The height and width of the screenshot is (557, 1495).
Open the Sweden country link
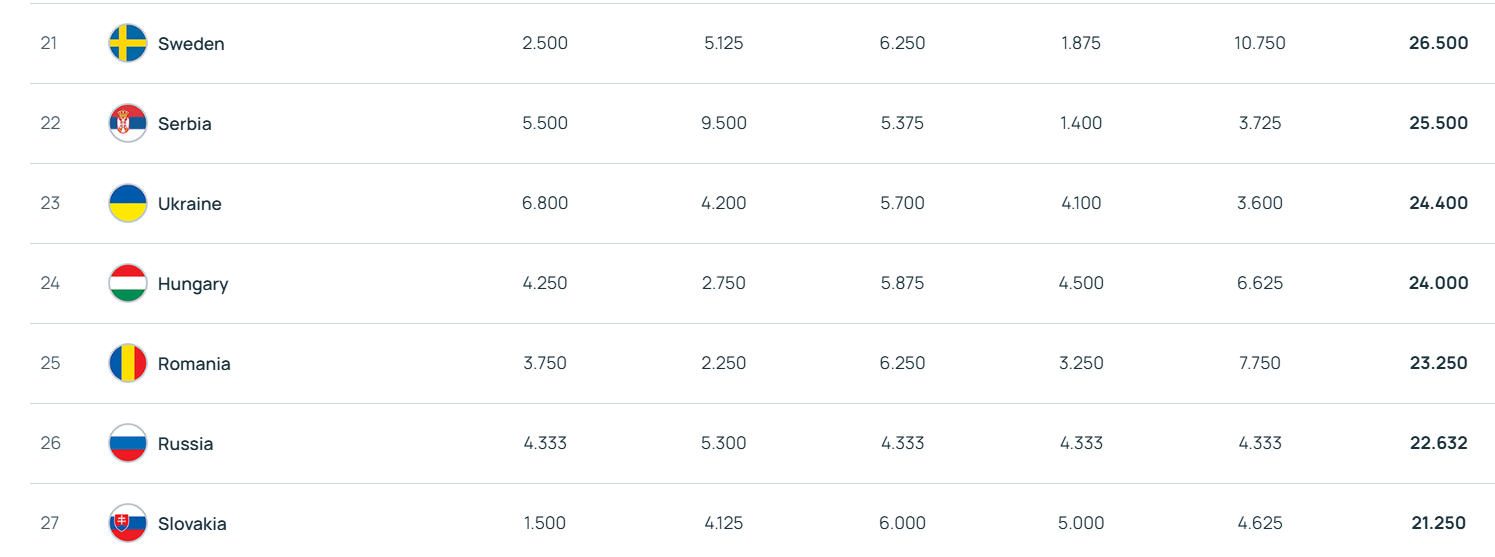pyautogui.click(x=191, y=44)
